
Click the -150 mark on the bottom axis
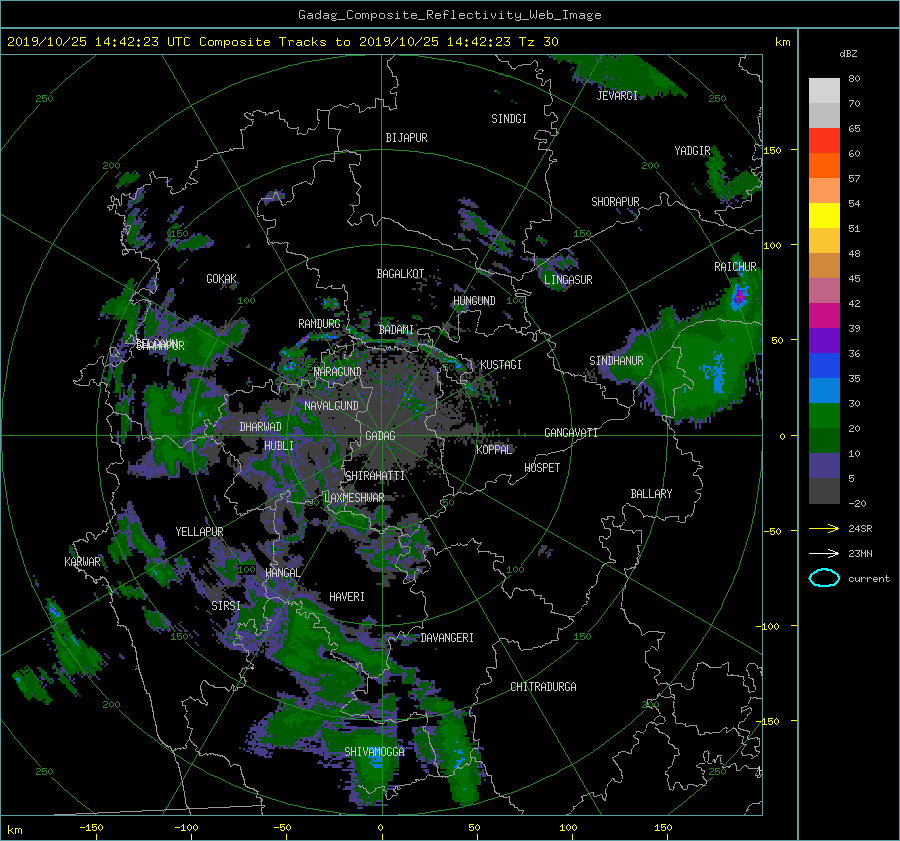(91, 828)
